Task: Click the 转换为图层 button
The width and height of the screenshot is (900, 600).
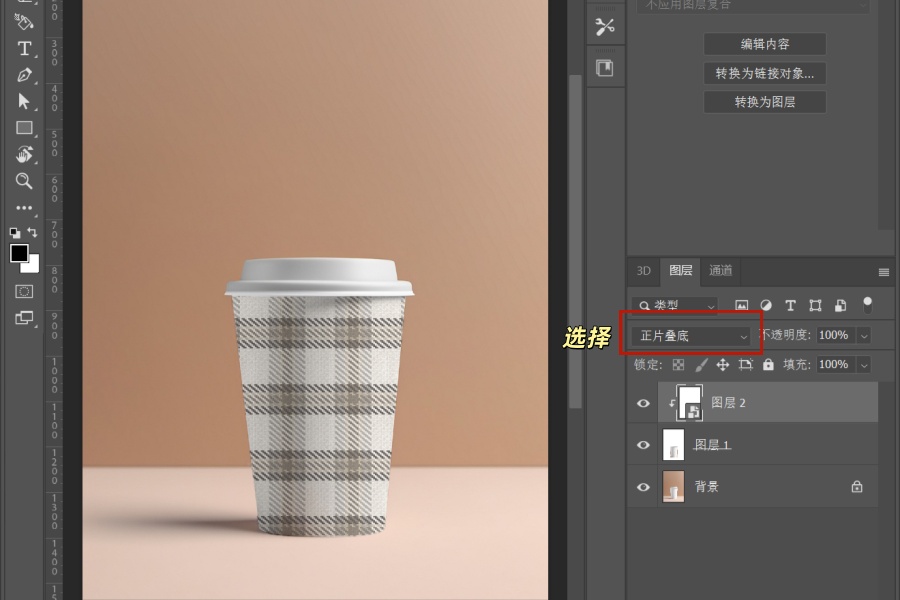Action: click(x=765, y=102)
